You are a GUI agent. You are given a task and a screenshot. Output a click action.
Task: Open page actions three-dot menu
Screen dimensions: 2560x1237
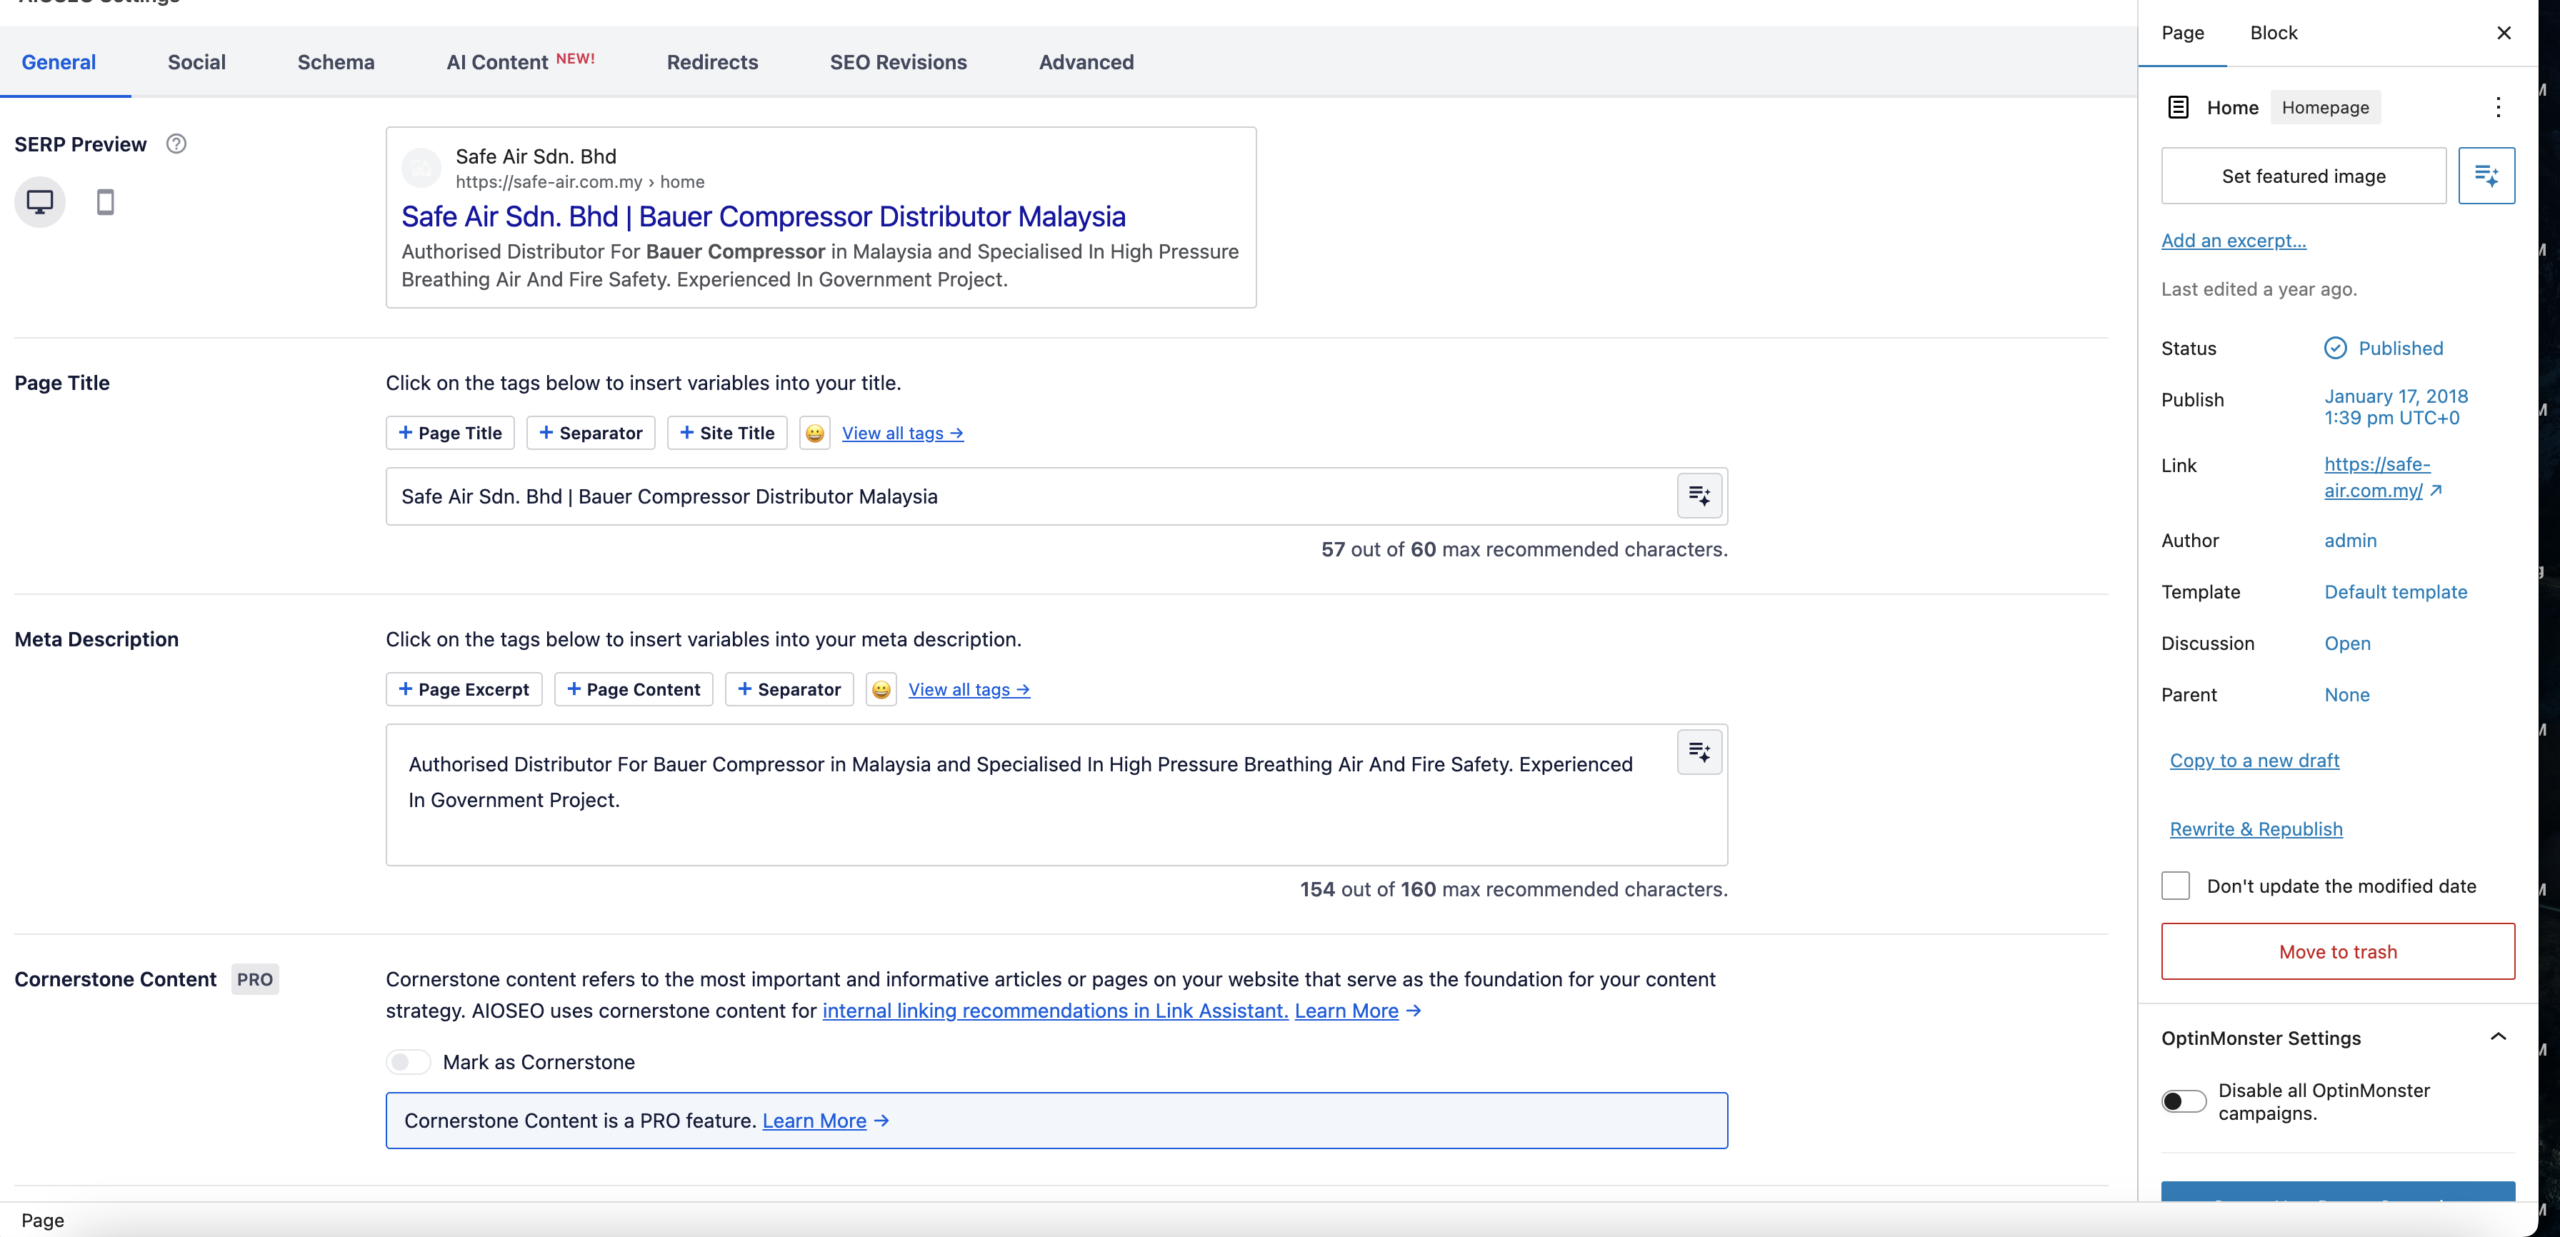(x=2498, y=107)
